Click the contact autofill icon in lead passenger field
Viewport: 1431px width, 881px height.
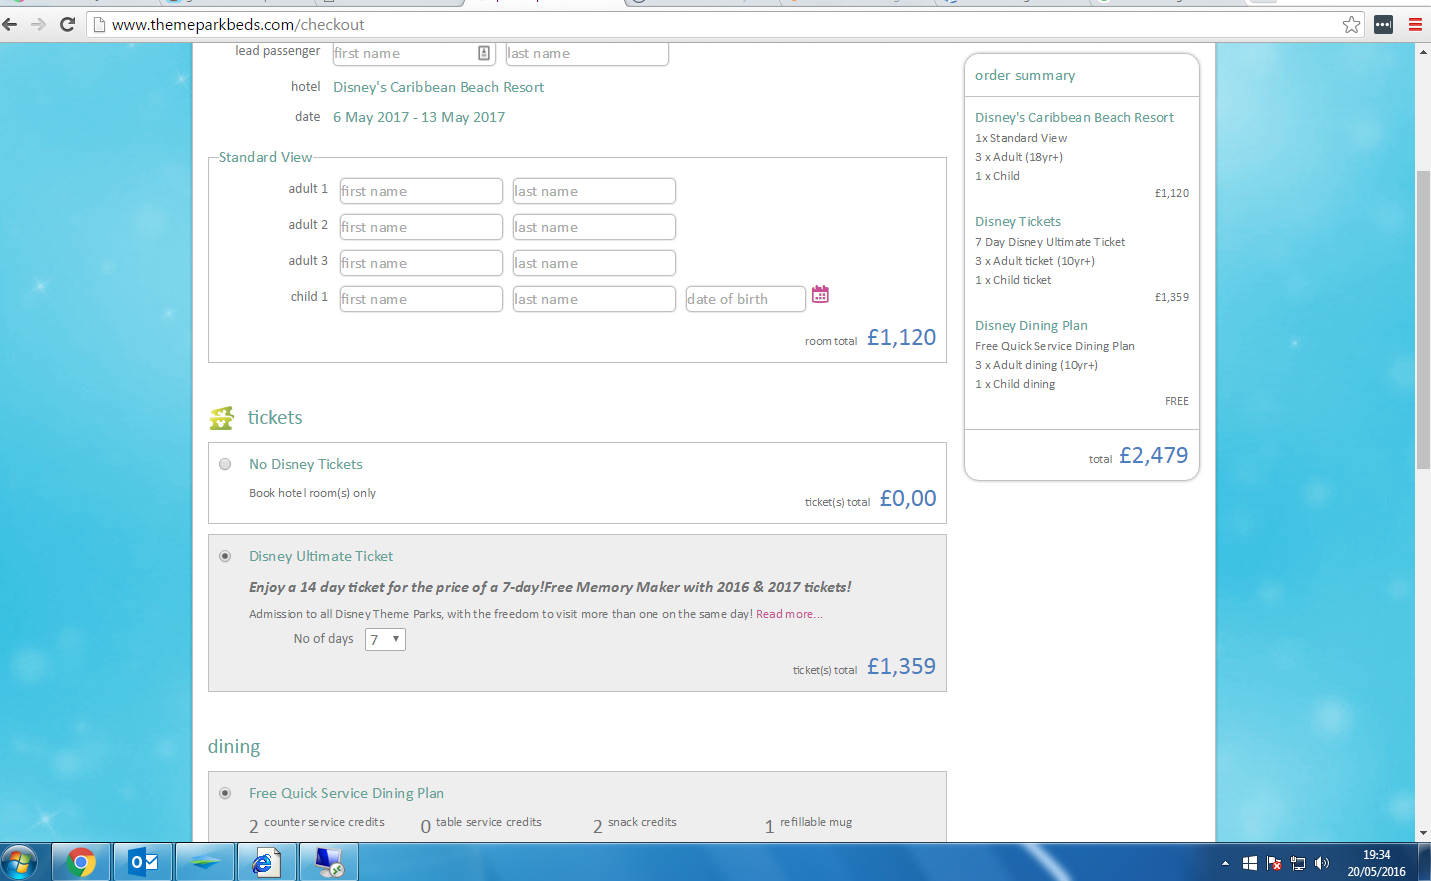coord(484,53)
